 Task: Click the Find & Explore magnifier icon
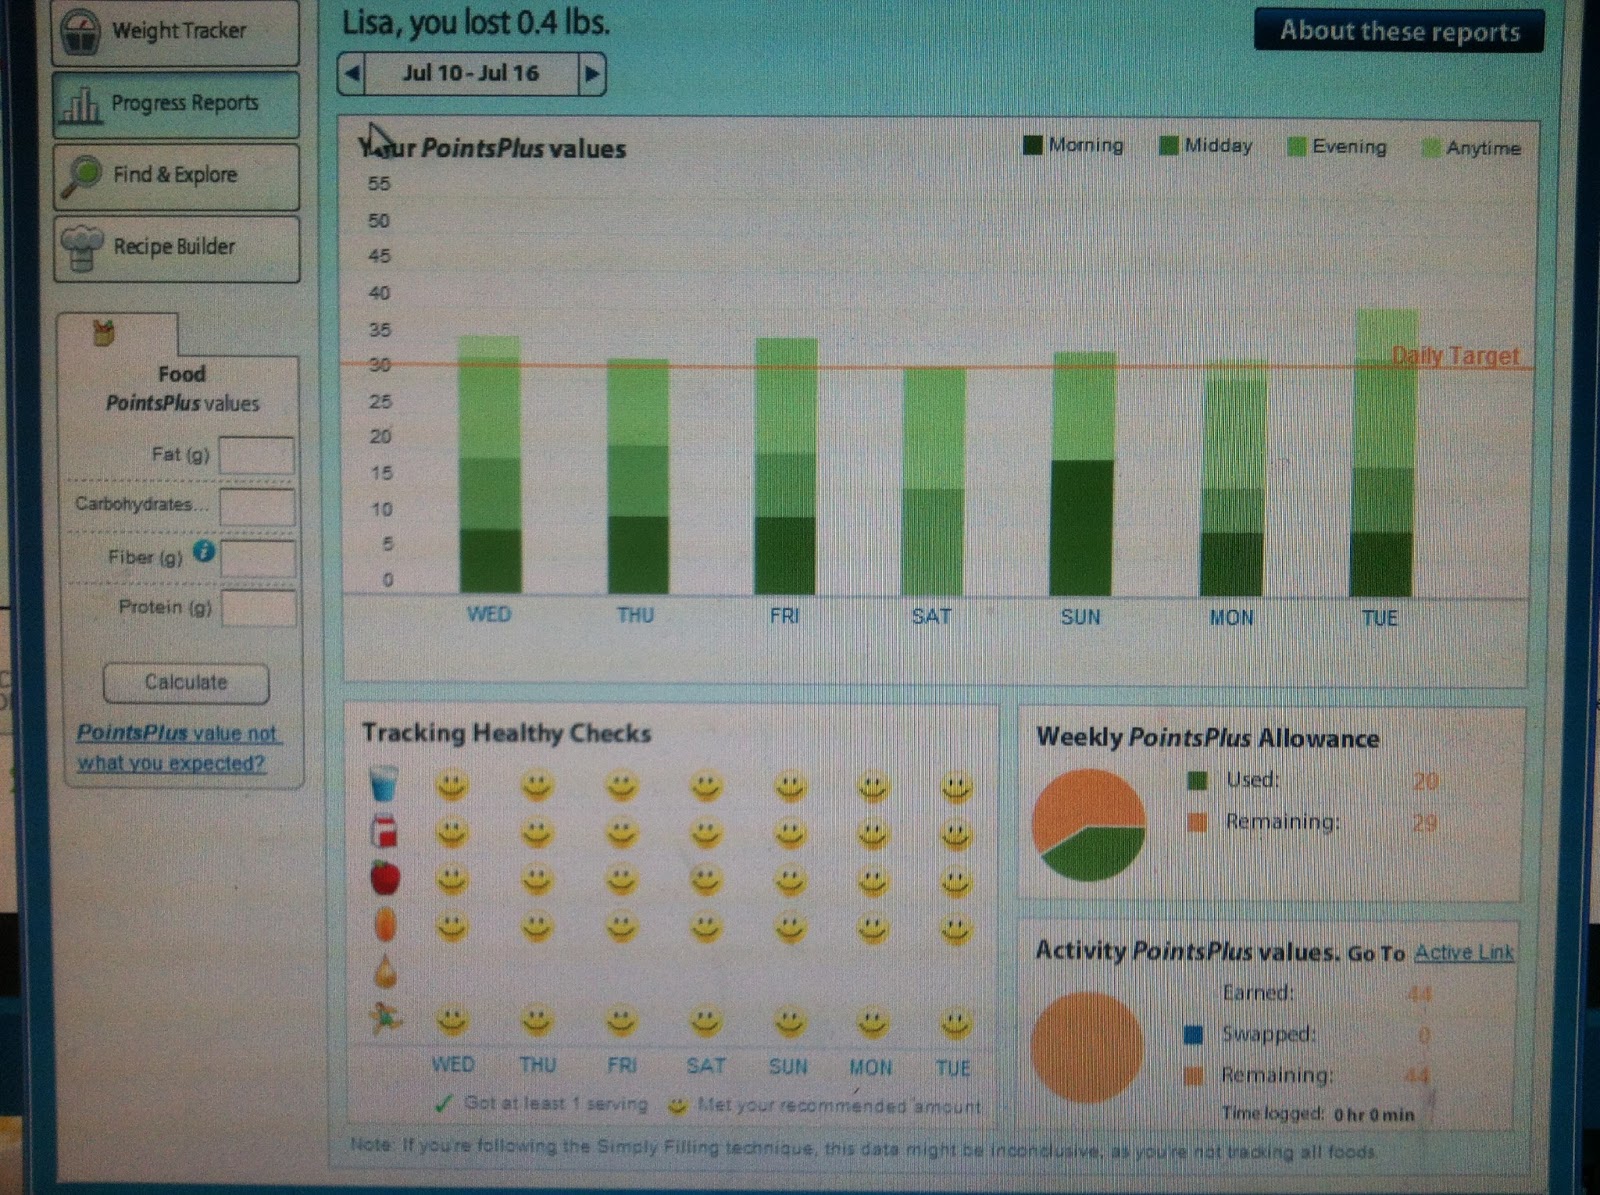click(x=82, y=176)
